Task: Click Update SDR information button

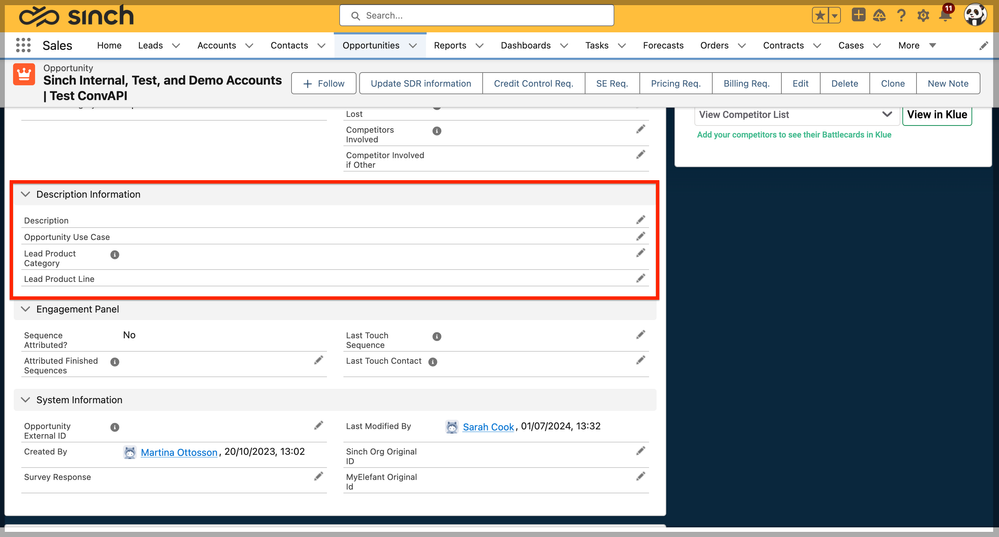Action: (x=421, y=83)
